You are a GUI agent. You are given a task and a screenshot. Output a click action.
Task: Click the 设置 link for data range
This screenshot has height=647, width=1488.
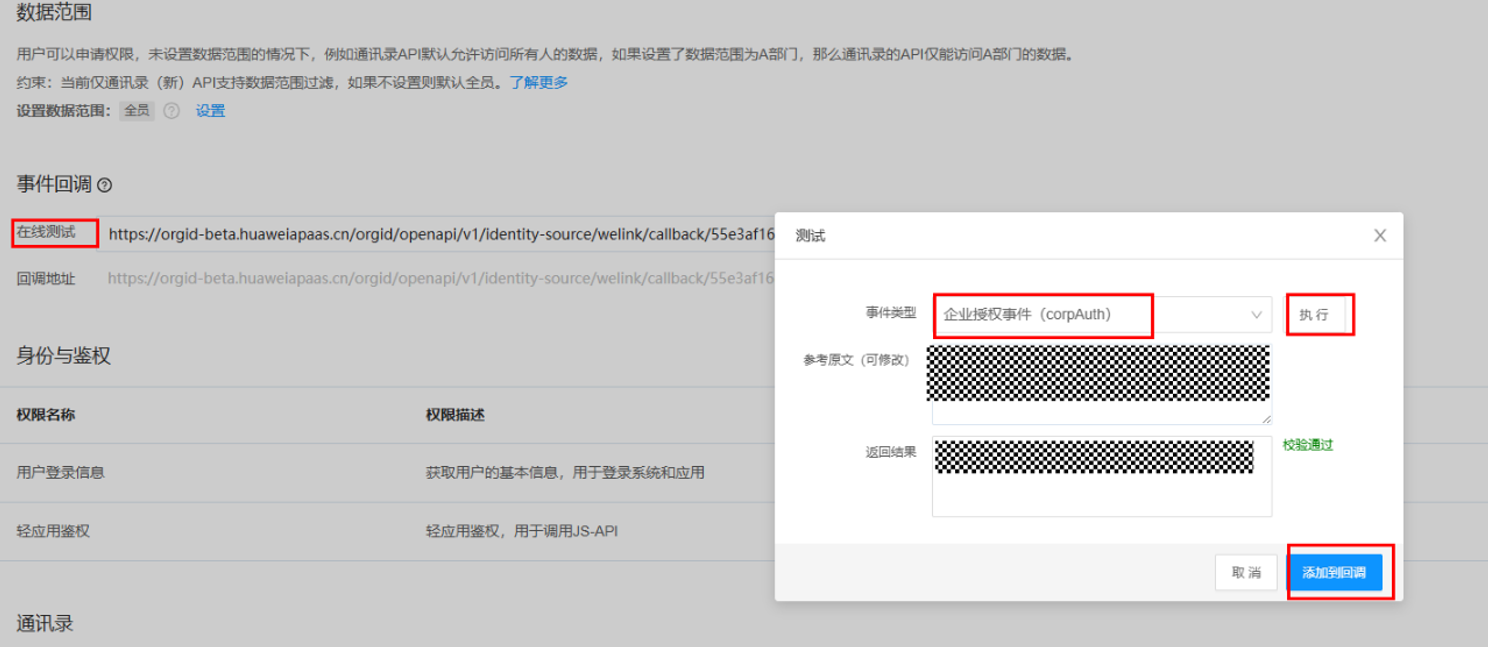(x=210, y=111)
